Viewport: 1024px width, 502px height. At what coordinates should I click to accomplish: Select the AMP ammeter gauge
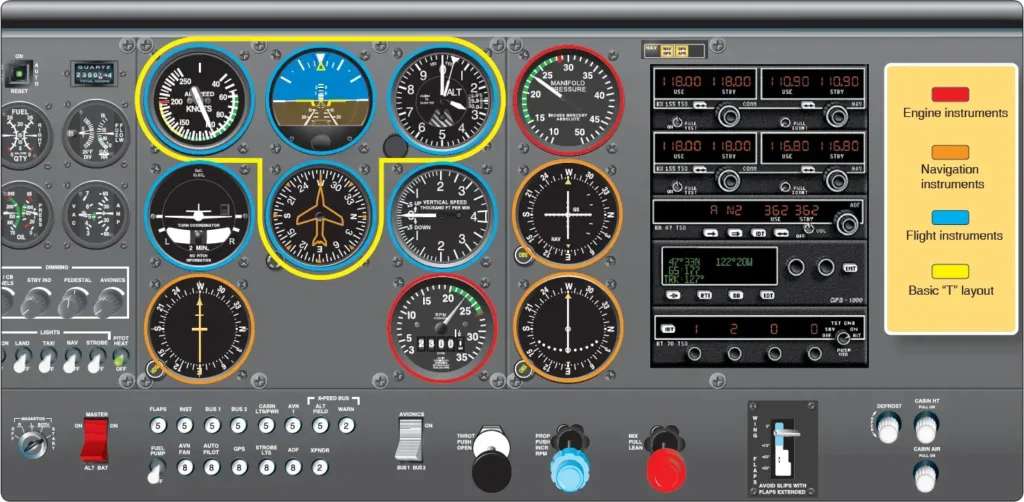click(x=96, y=213)
